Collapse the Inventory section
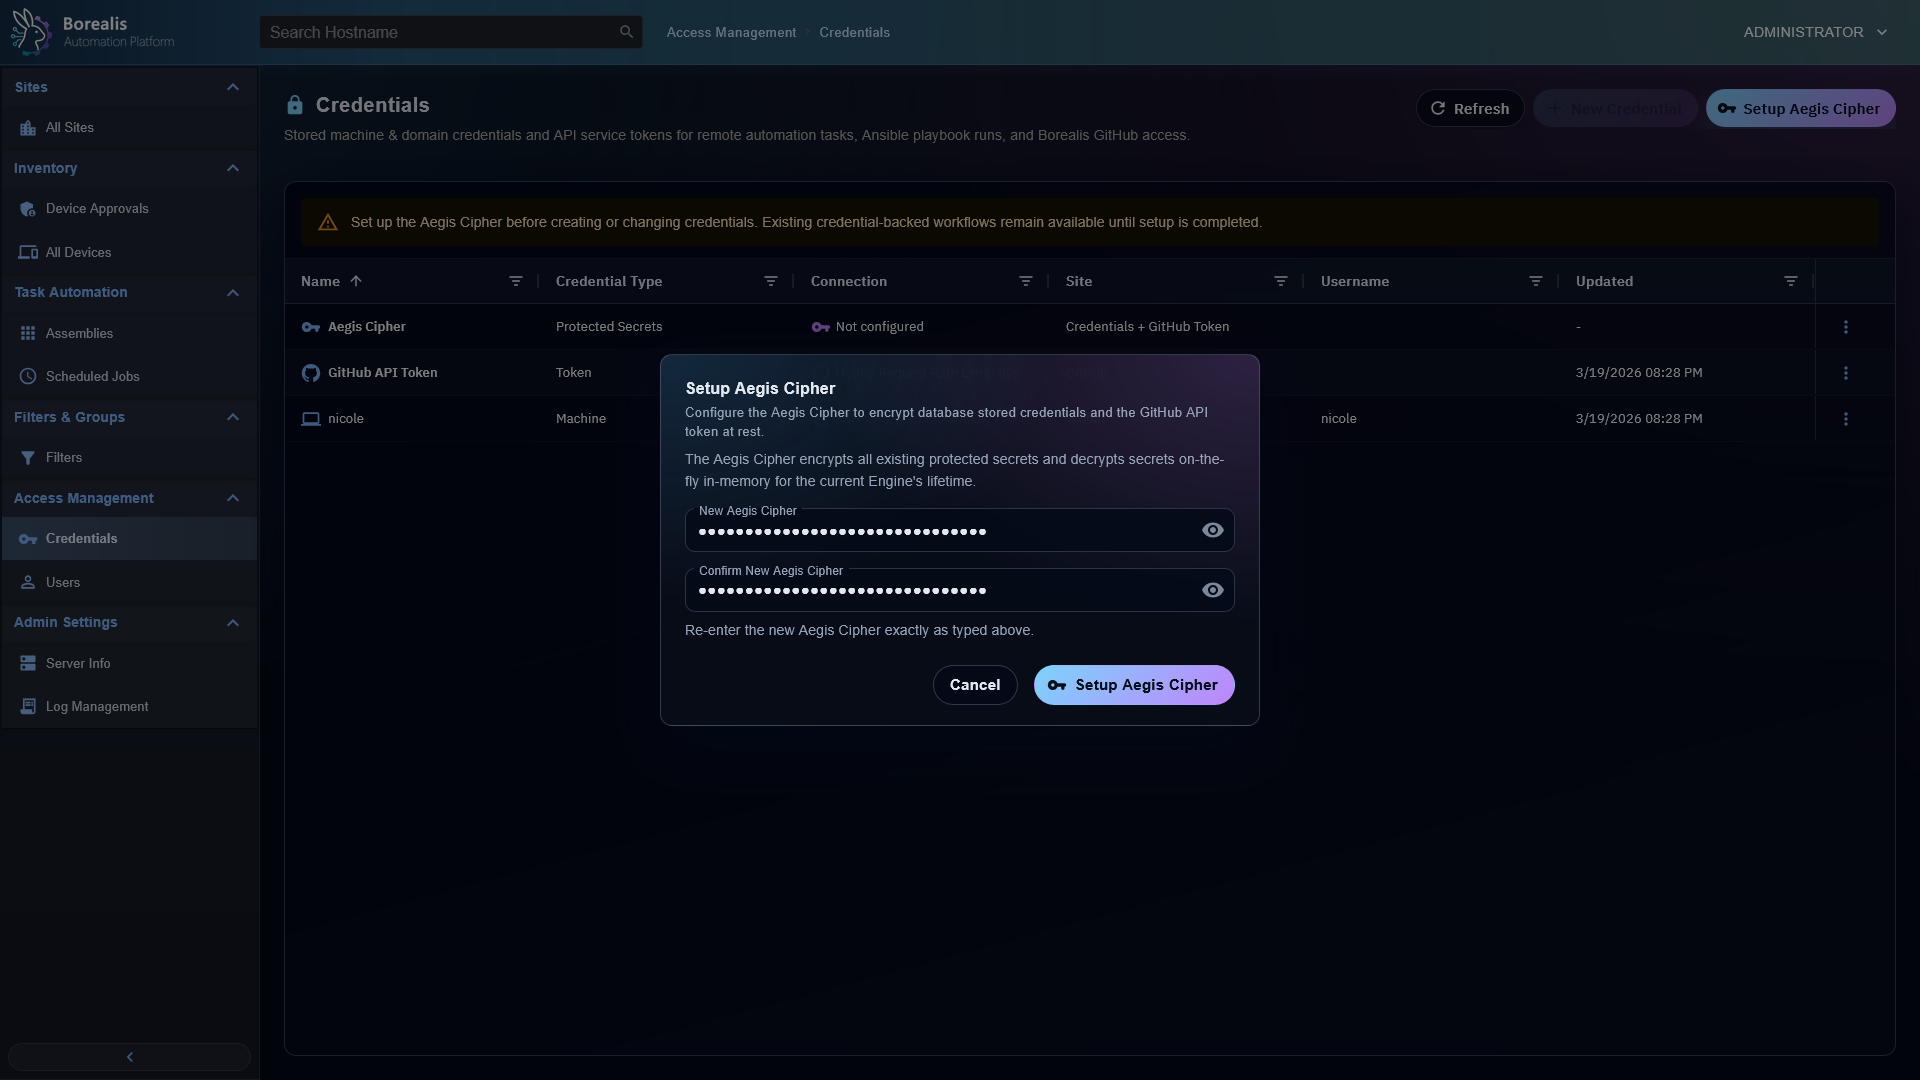Image resolution: width=1920 pixels, height=1080 pixels. pos(233,168)
